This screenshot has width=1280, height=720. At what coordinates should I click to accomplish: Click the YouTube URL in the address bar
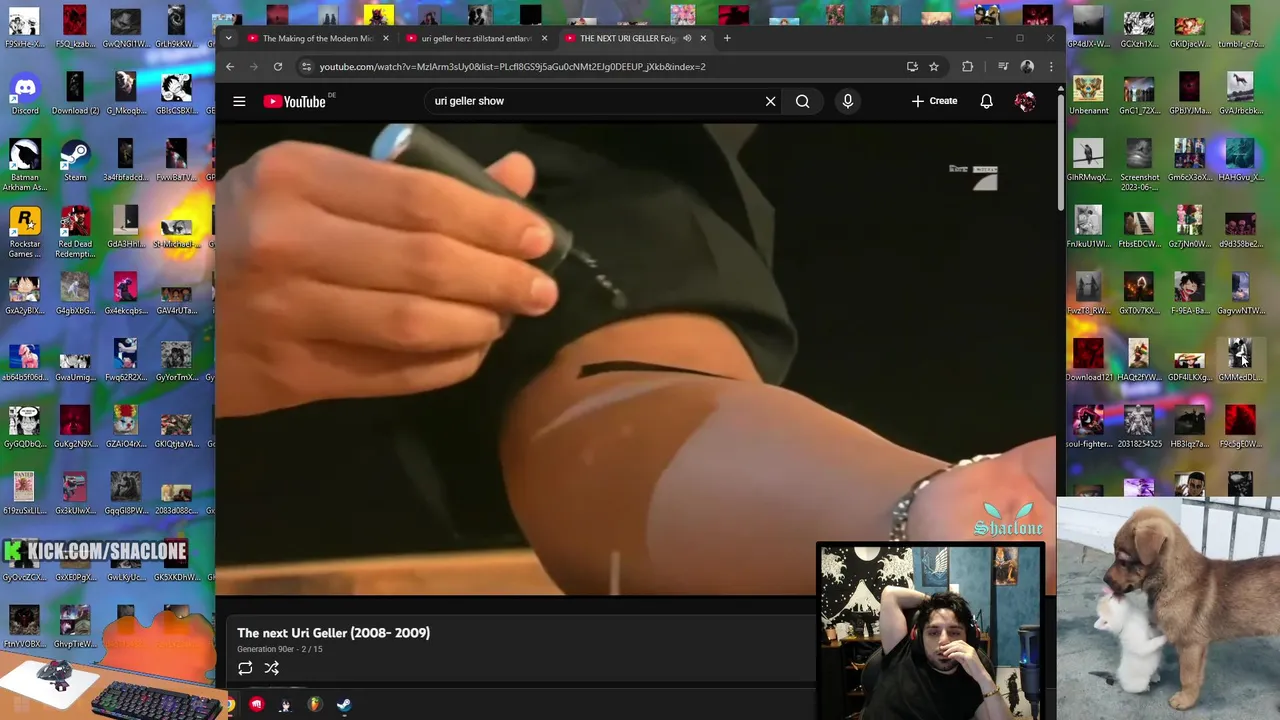(x=512, y=67)
